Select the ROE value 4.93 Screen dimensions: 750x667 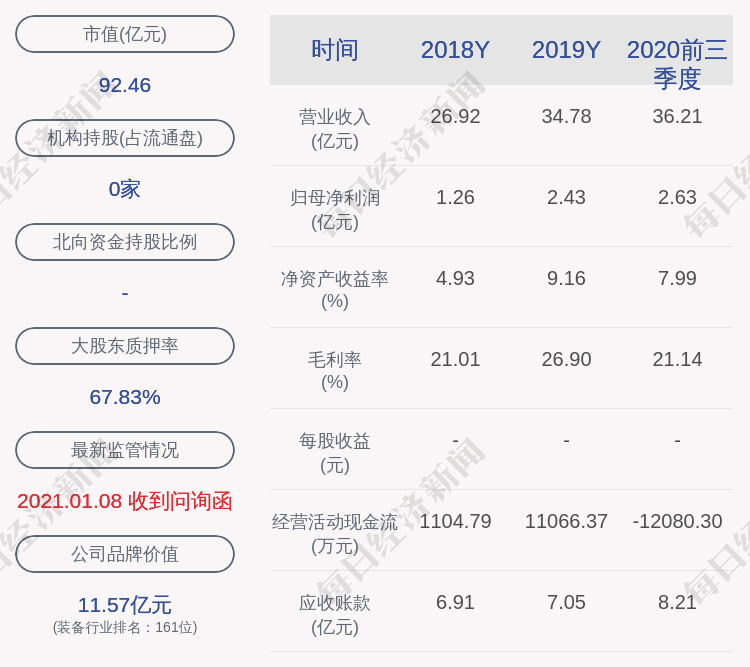tap(455, 278)
